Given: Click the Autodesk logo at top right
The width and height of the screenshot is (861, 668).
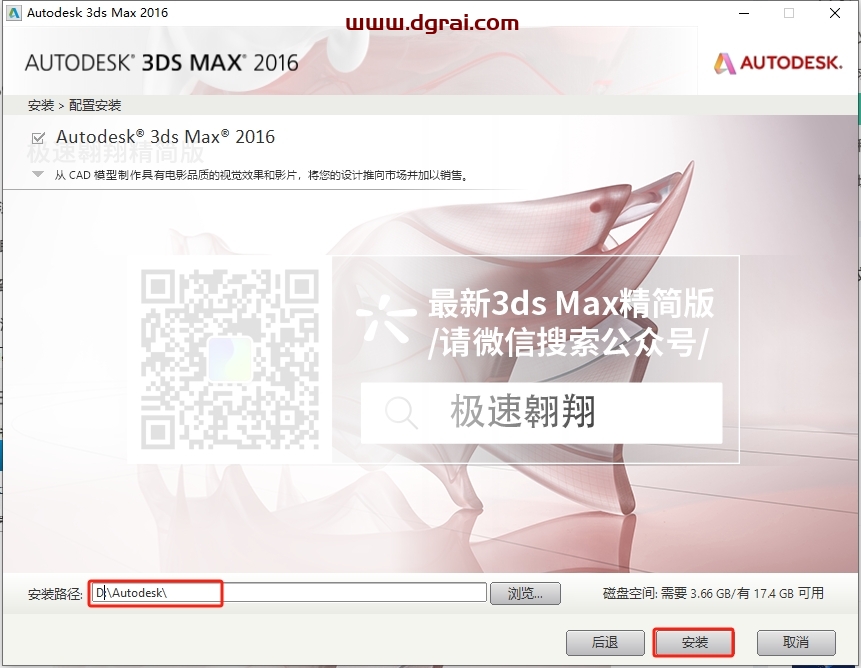Looking at the screenshot, I should coord(778,63).
